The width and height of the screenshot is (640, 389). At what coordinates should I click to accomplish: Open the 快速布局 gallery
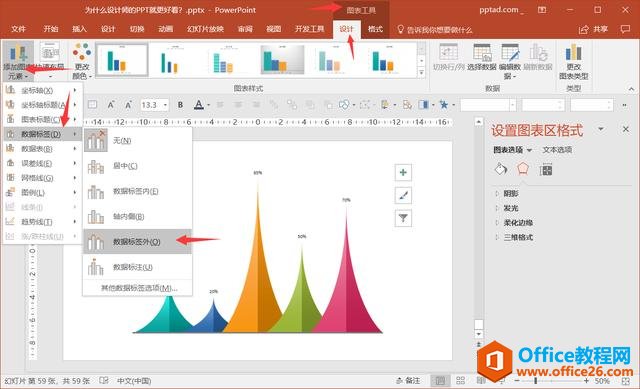coord(50,61)
